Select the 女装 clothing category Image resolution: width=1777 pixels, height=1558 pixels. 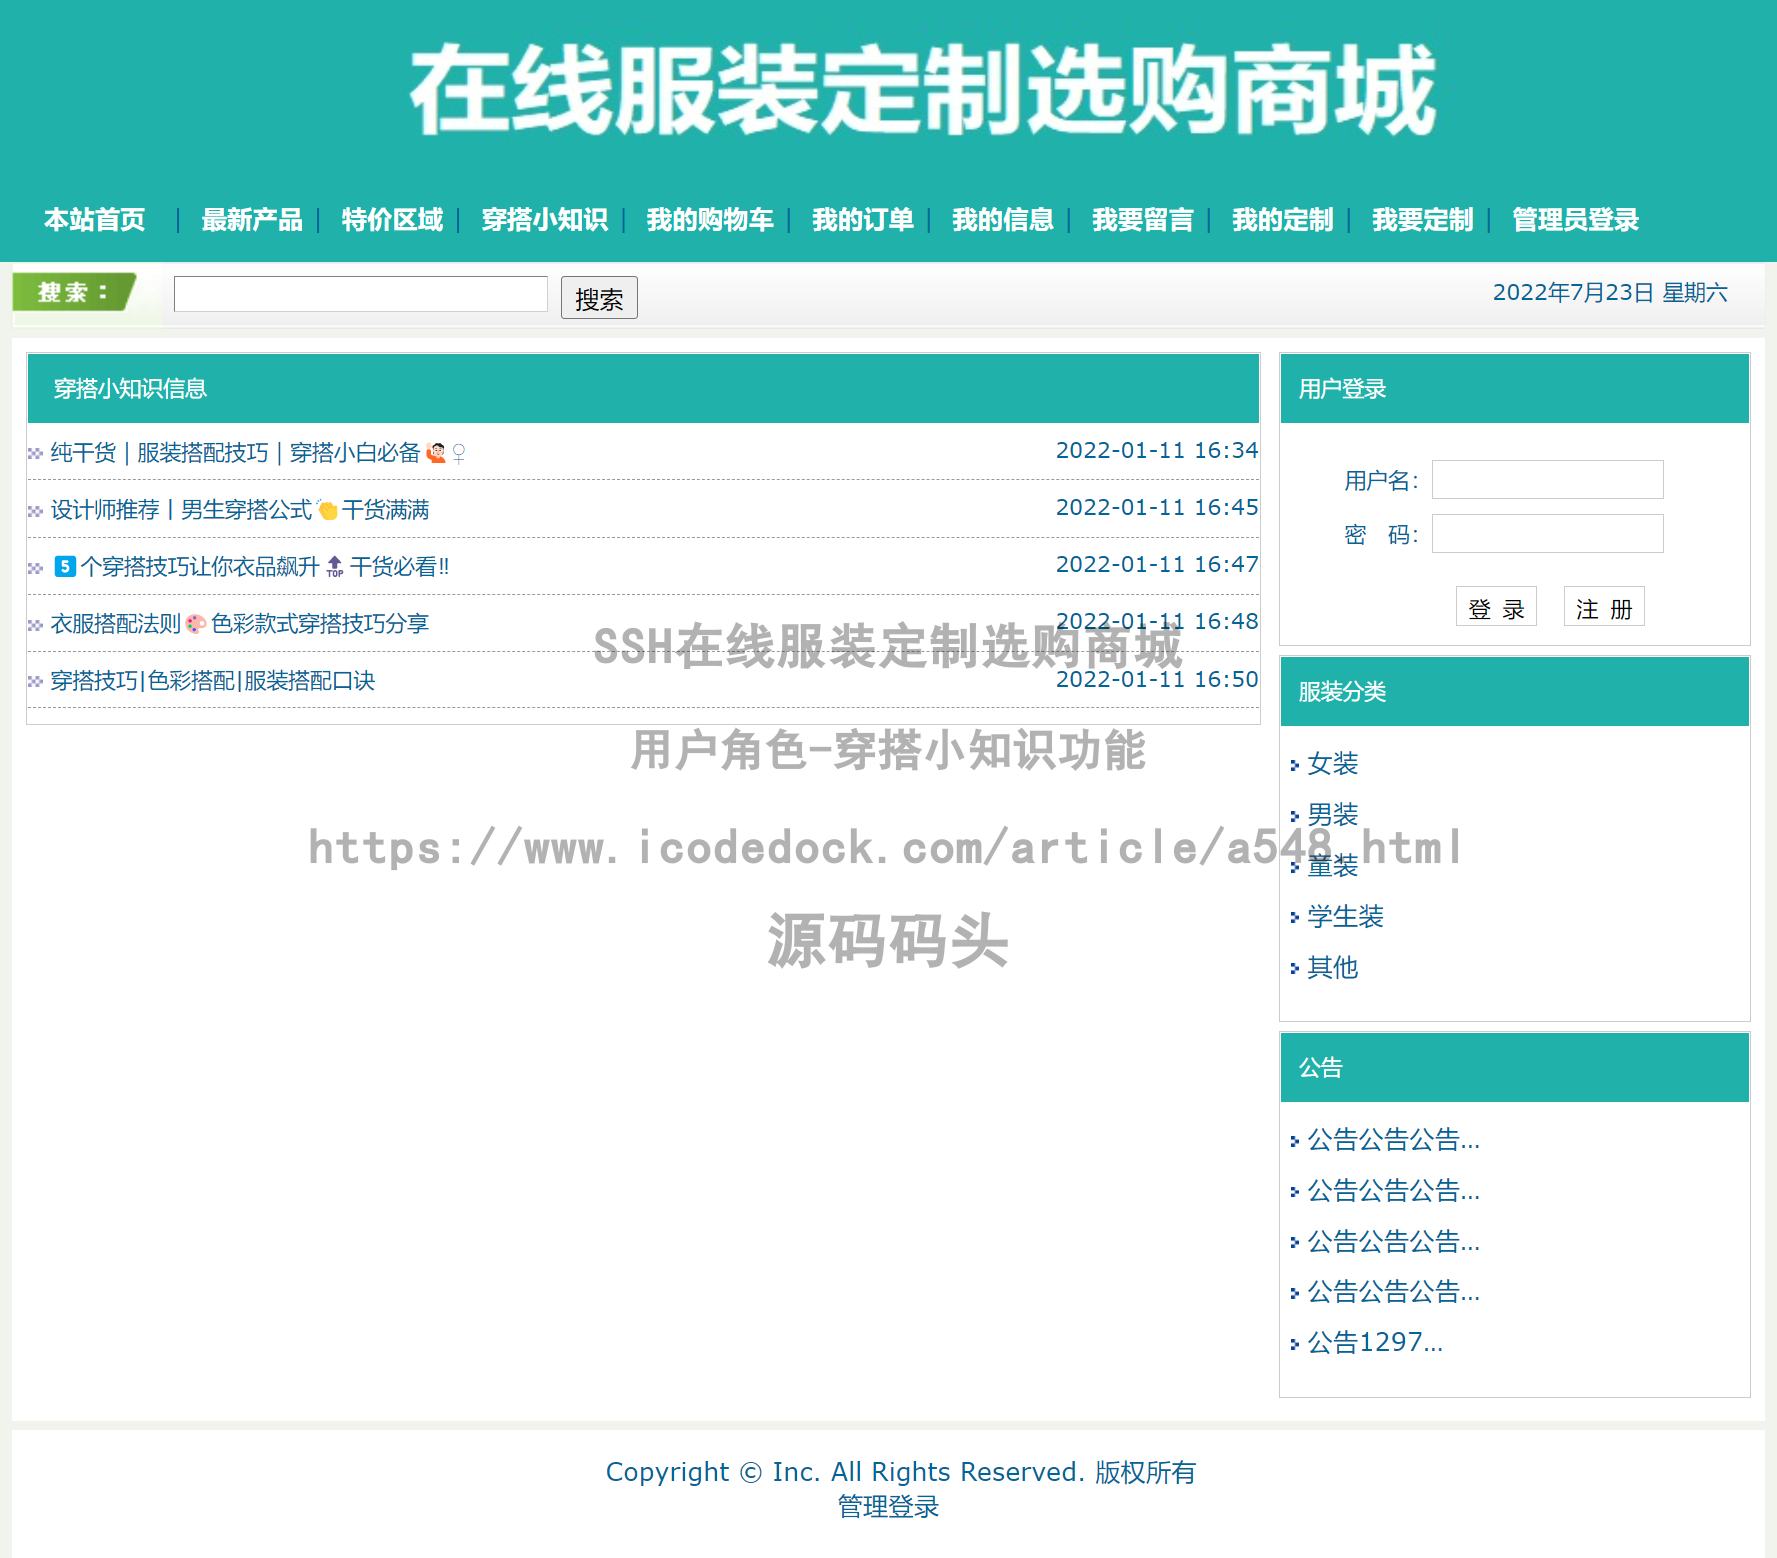coord(1332,764)
